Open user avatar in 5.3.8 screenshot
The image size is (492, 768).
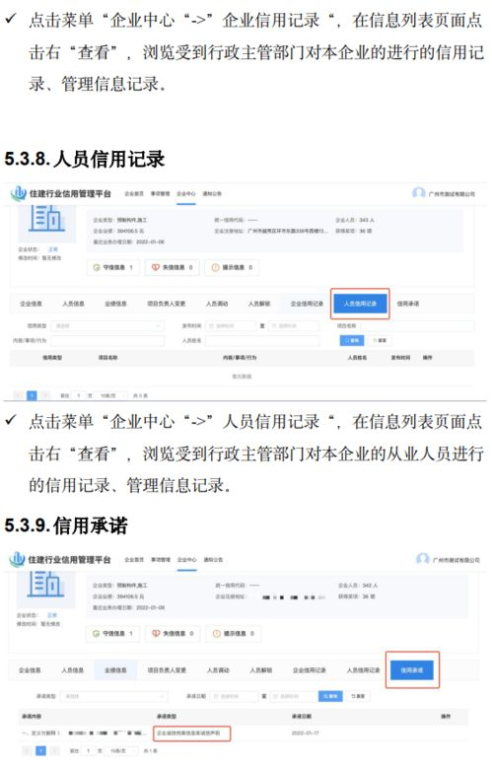click(x=418, y=193)
